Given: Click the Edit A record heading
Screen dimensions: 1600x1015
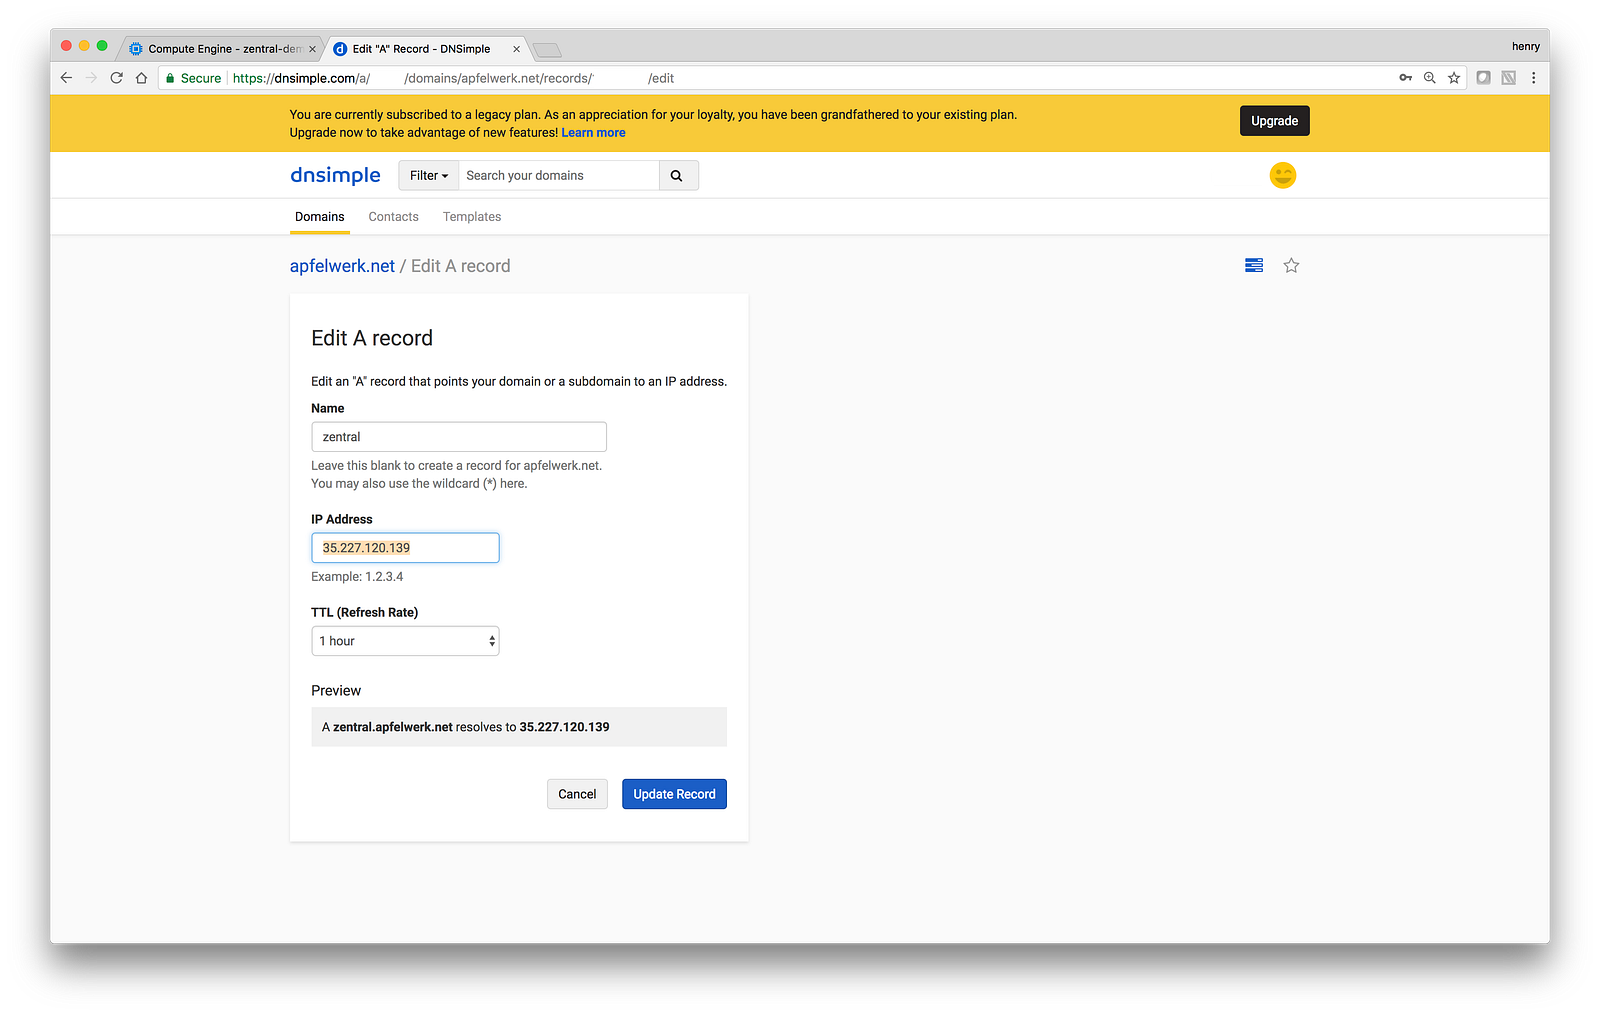Looking at the screenshot, I should point(372,338).
